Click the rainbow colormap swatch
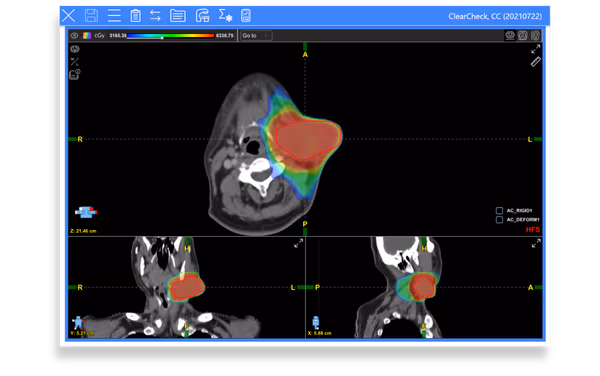 pyautogui.click(x=87, y=36)
